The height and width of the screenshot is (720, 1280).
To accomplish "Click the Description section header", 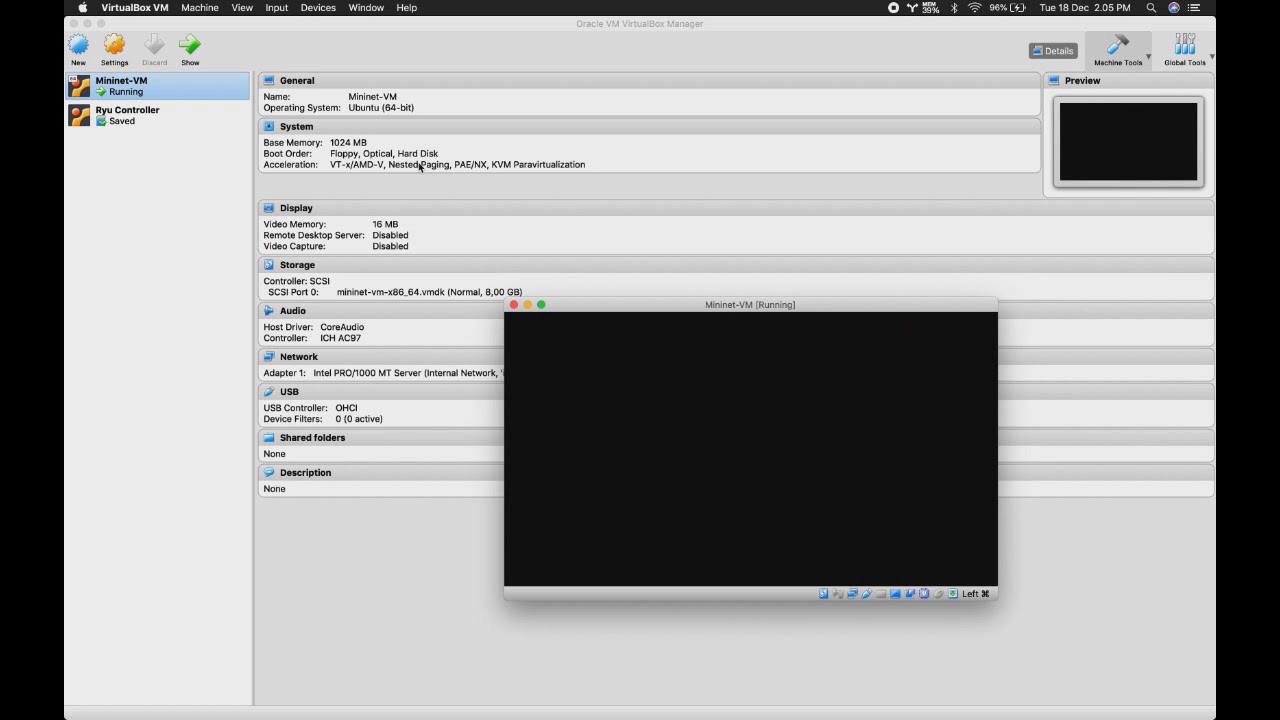I will [x=381, y=472].
